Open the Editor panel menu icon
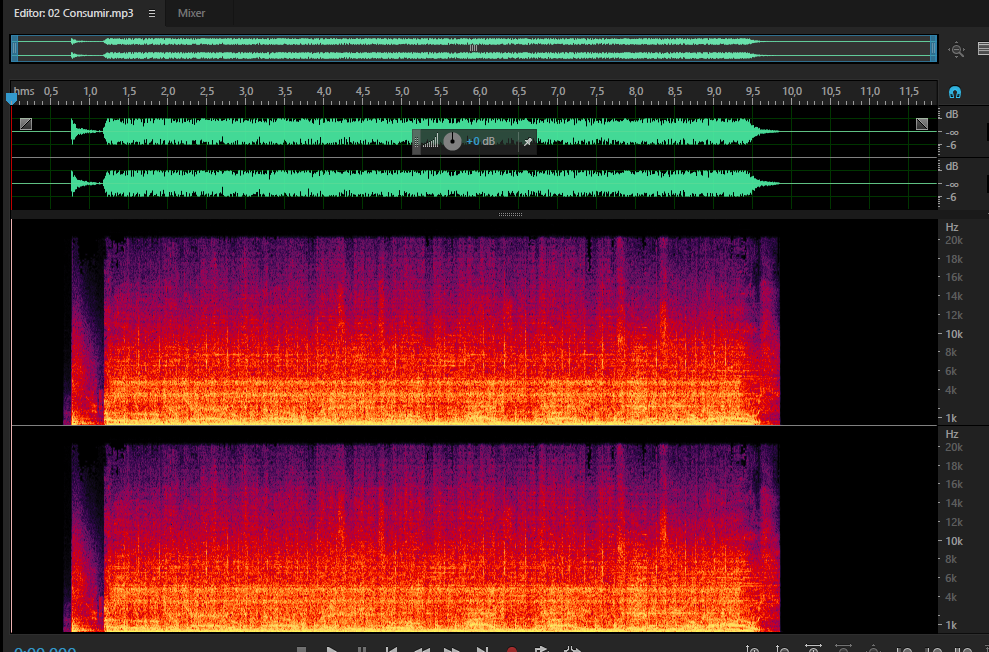Screen dimensions: 989x652 point(152,13)
